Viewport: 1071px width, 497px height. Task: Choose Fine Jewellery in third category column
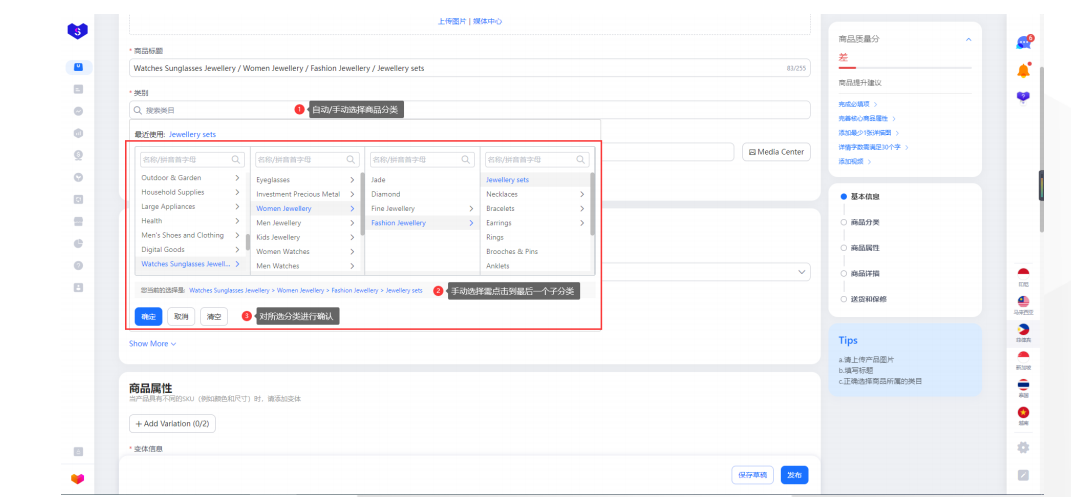(393, 209)
